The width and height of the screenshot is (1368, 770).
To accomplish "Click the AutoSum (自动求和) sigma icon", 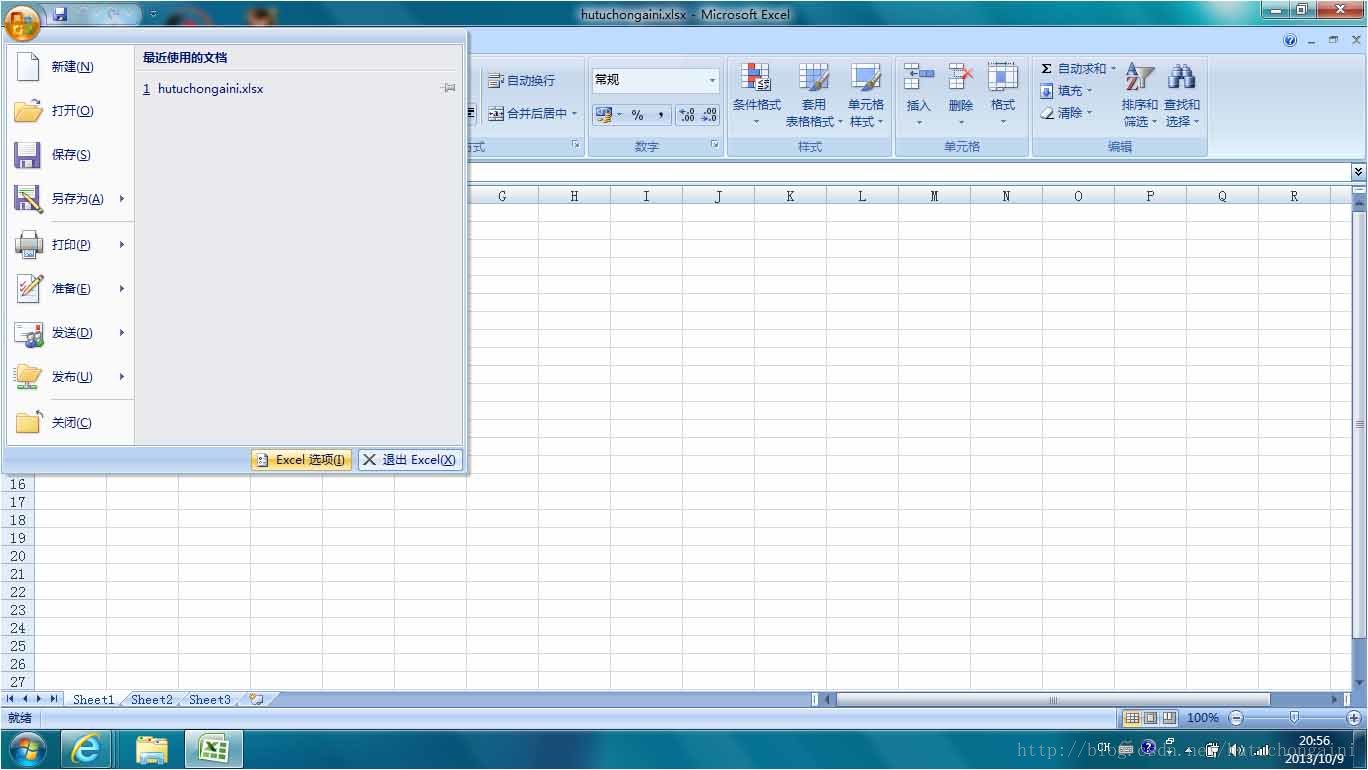I will [1046, 69].
